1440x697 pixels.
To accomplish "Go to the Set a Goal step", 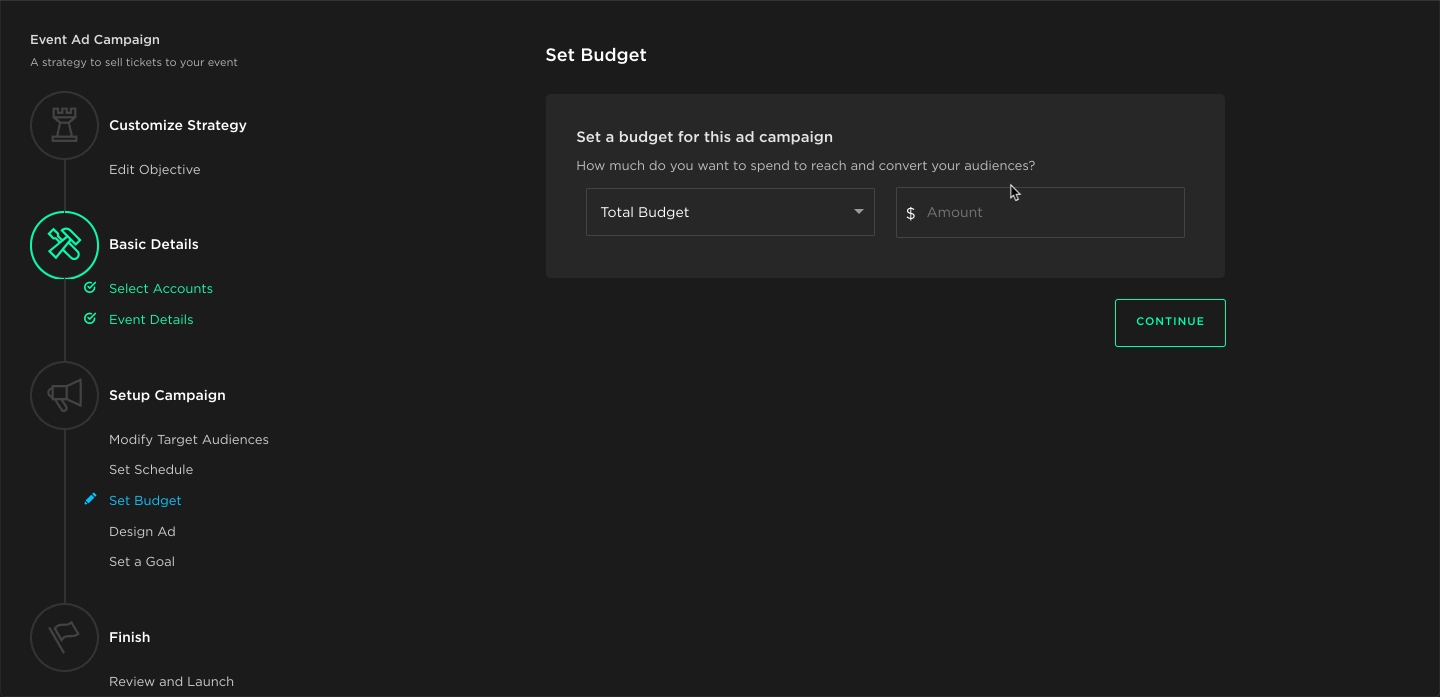I will click(142, 562).
